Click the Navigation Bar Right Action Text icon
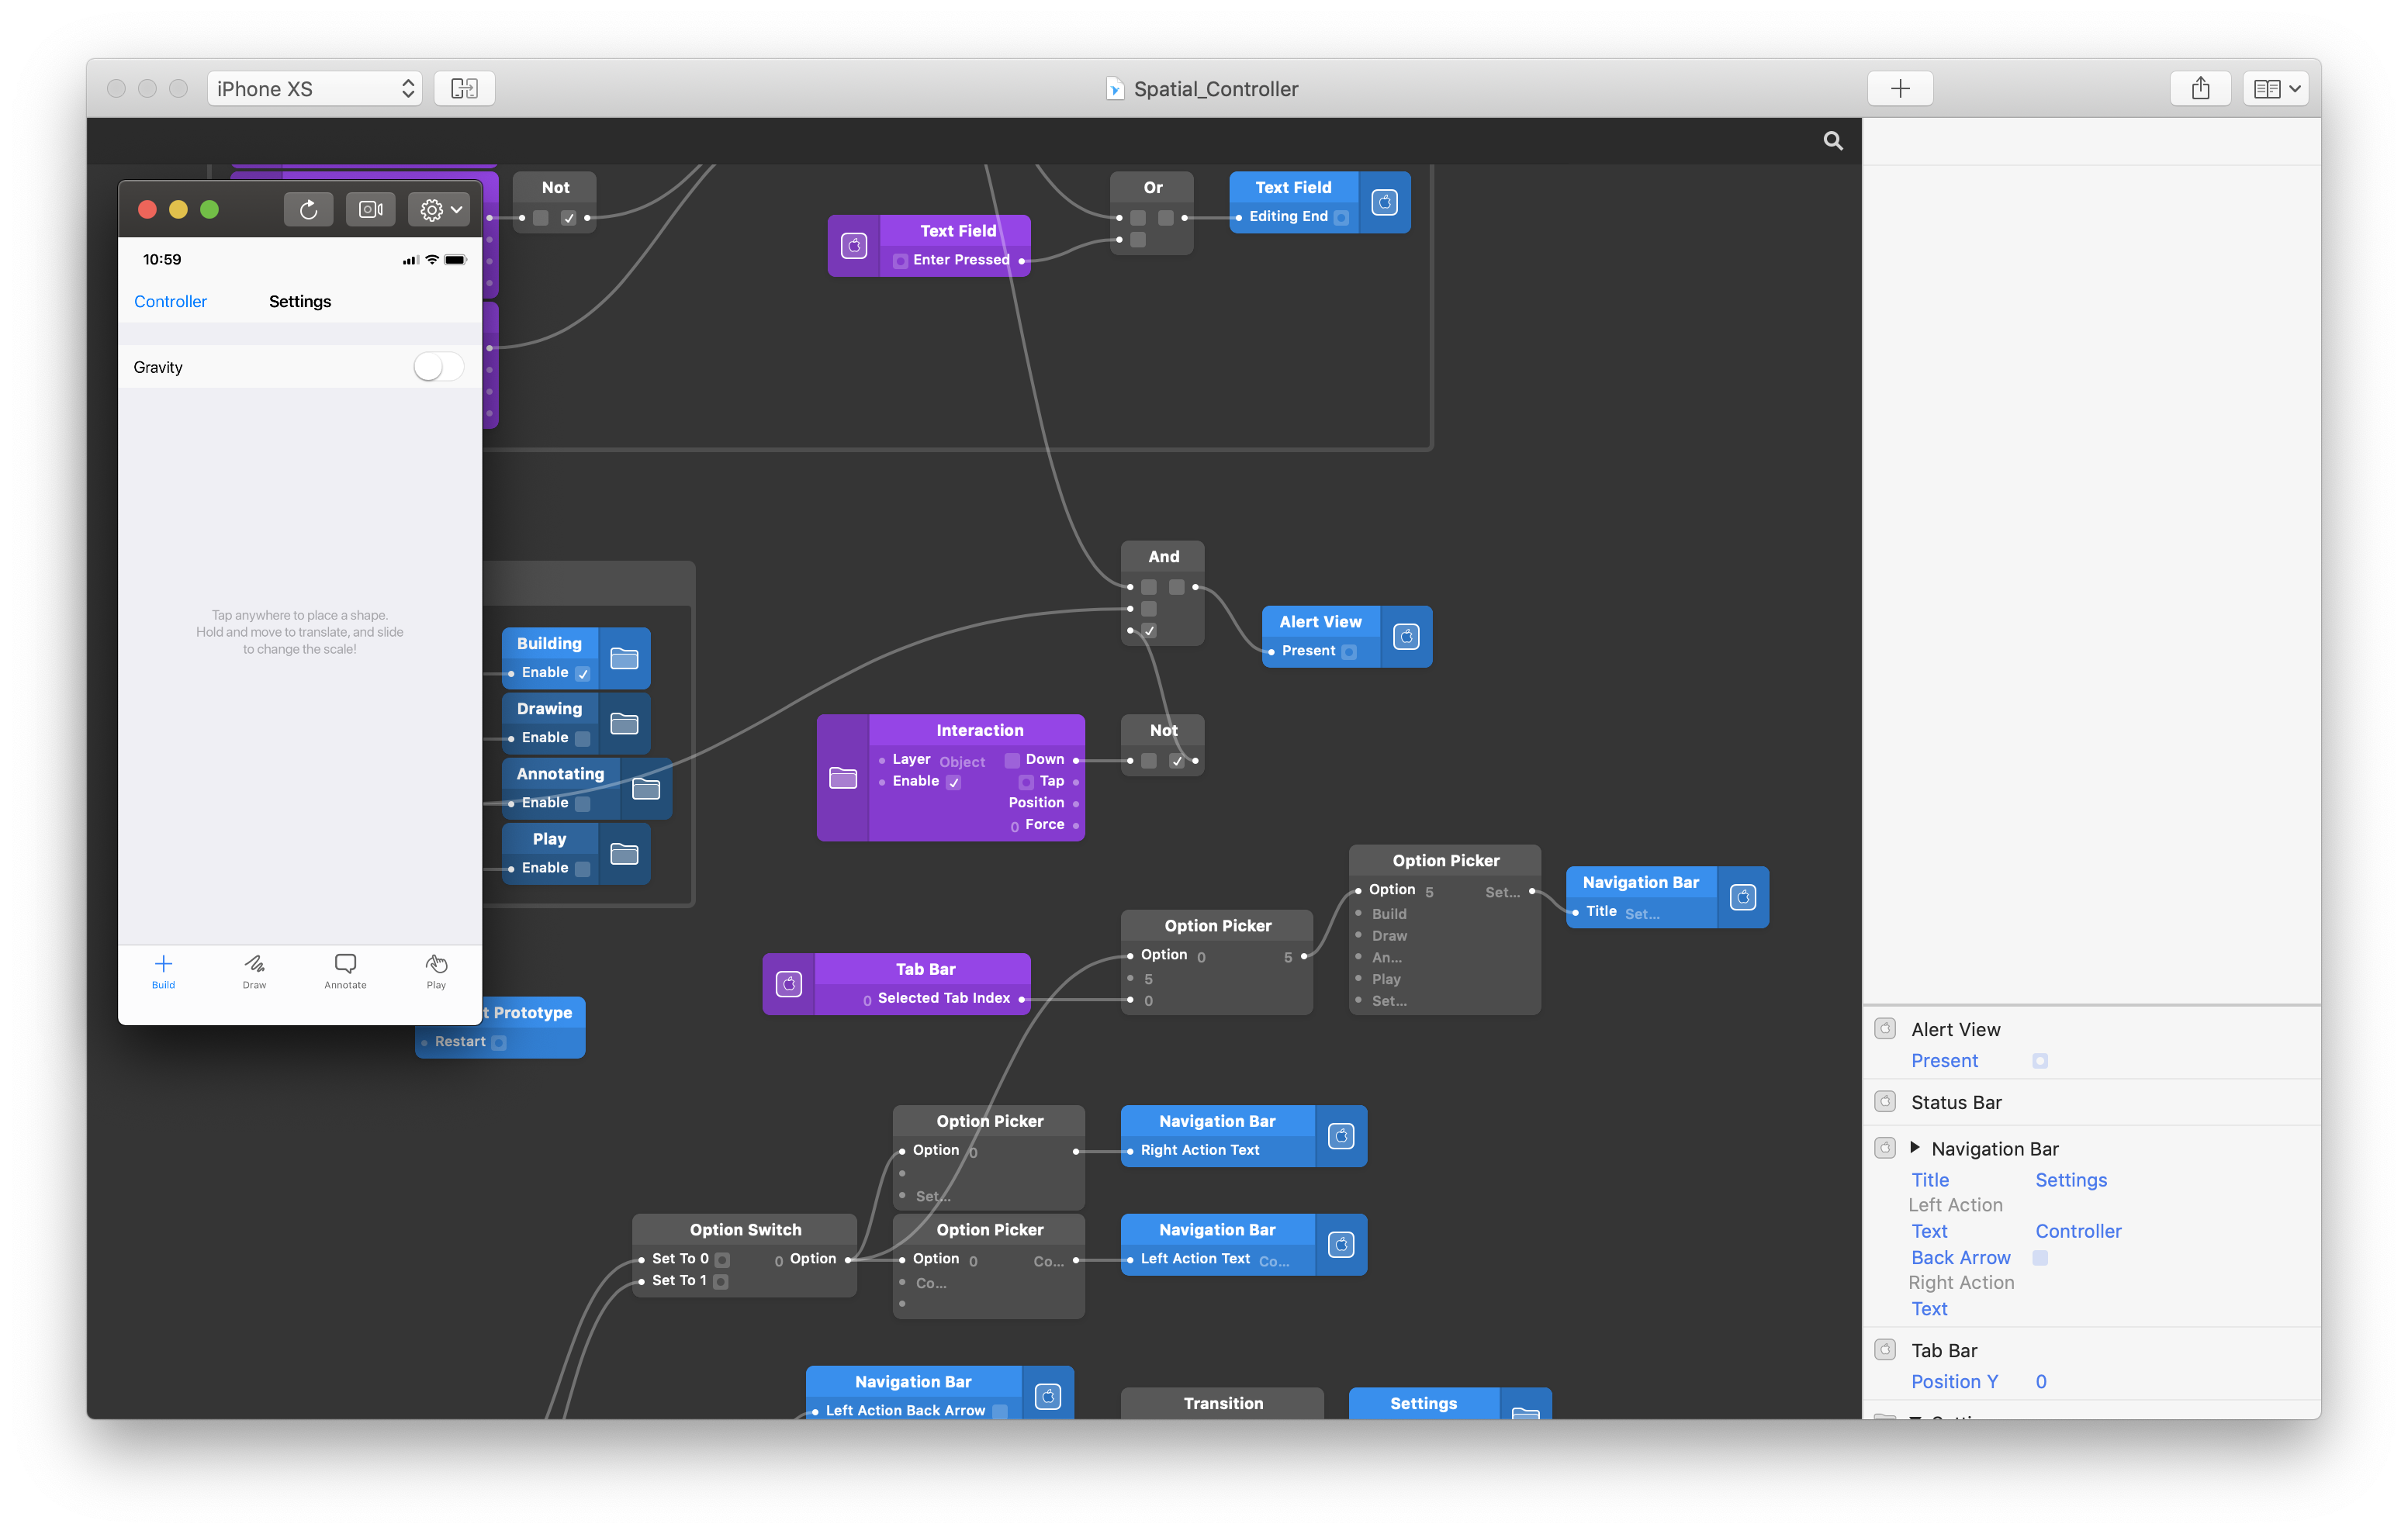The image size is (2408, 1534). 1341,1136
